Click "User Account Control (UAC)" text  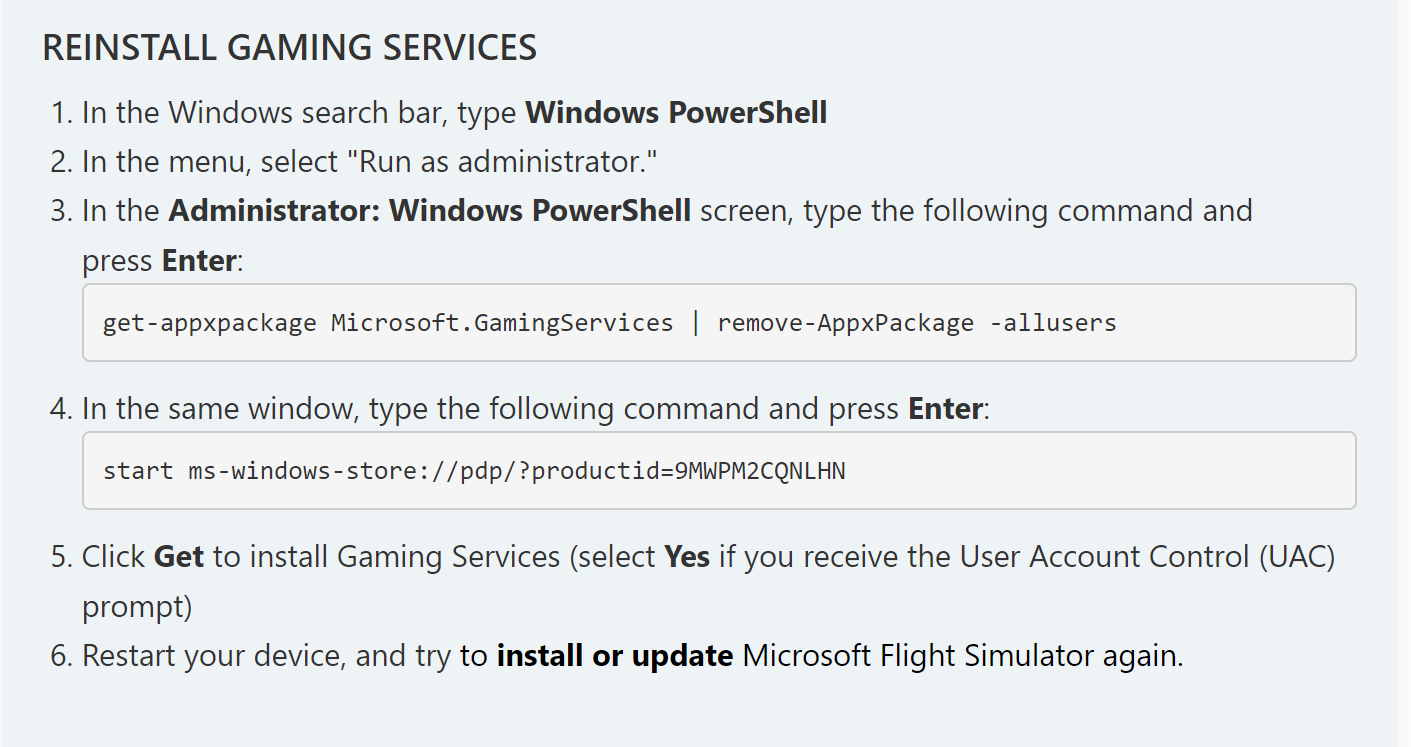click(1148, 556)
